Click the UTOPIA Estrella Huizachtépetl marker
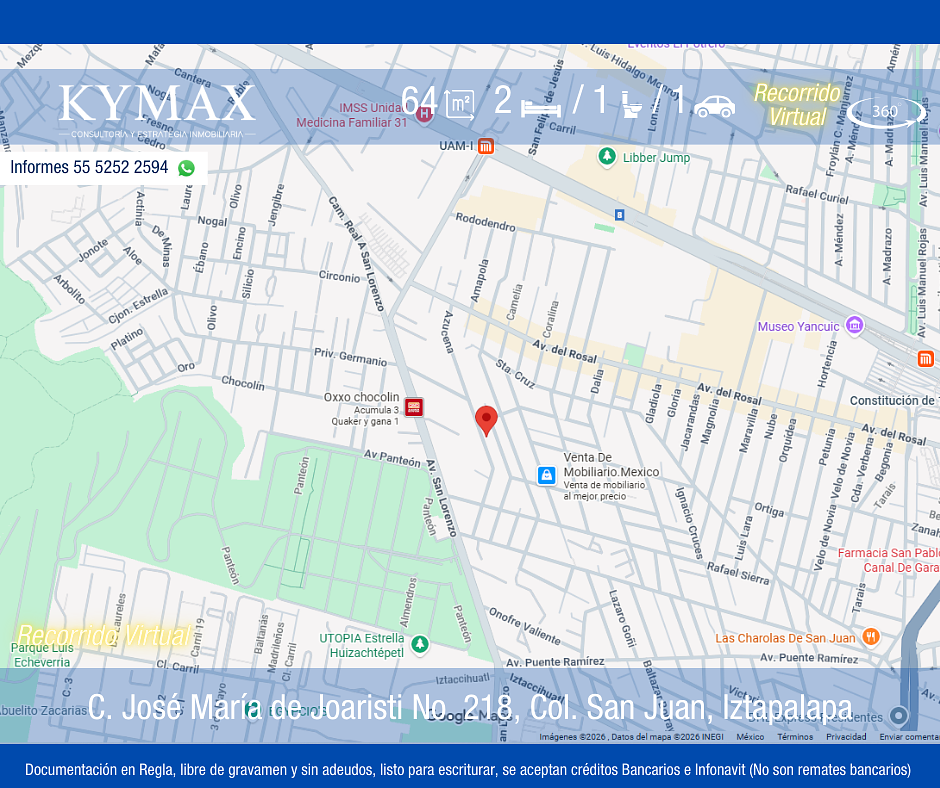This screenshot has height=788, width=940. pos(420,644)
